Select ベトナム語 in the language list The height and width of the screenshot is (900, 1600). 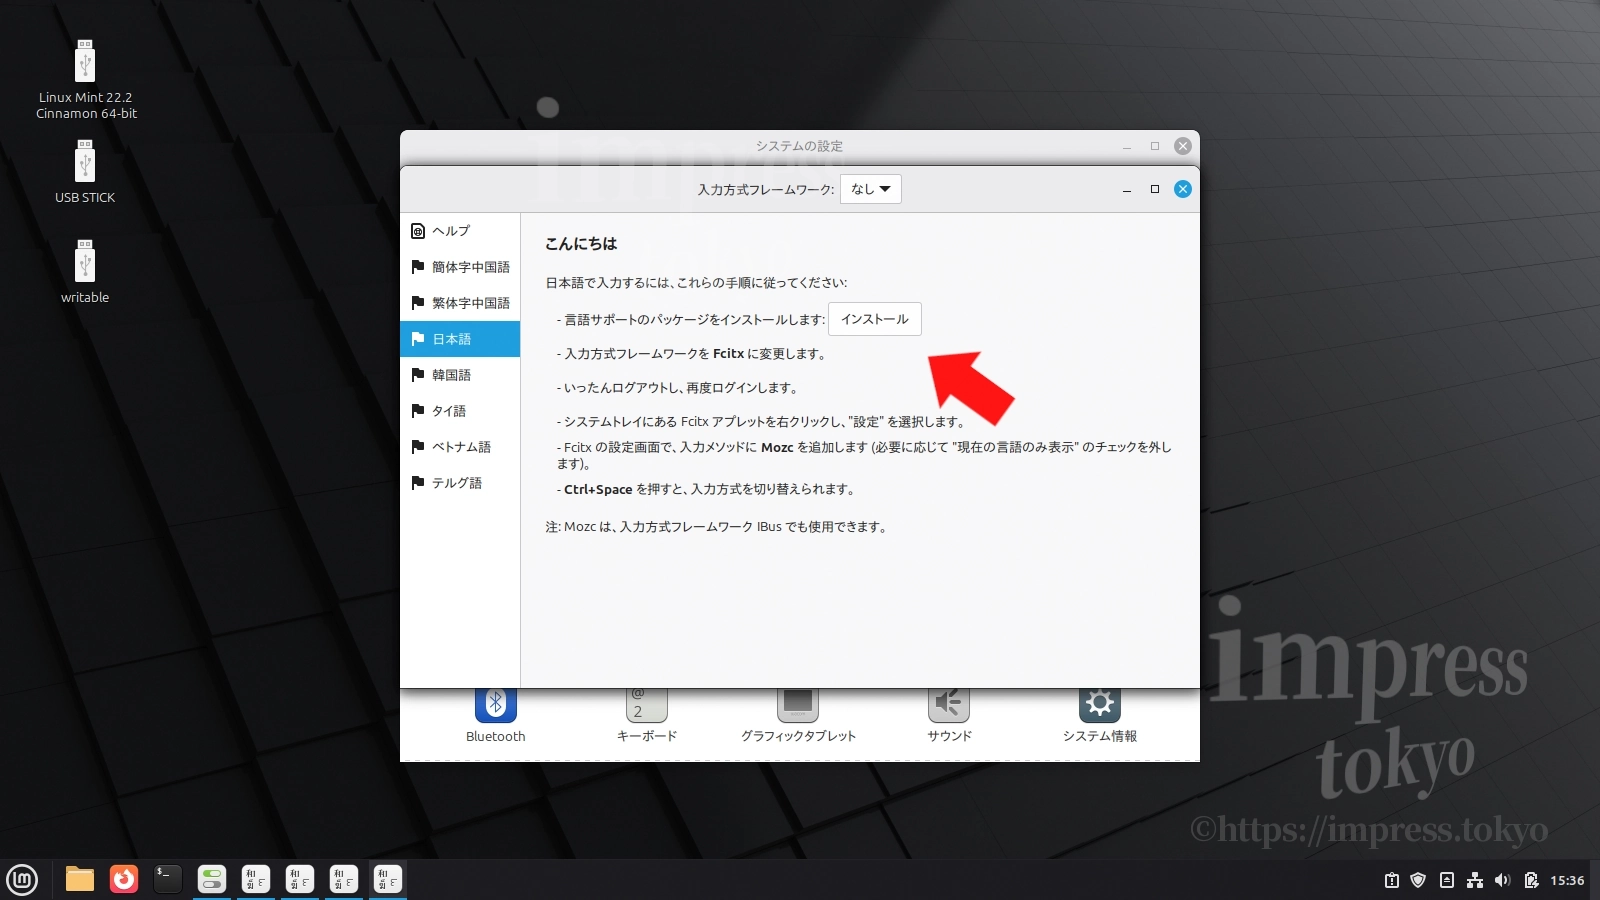(460, 447)
